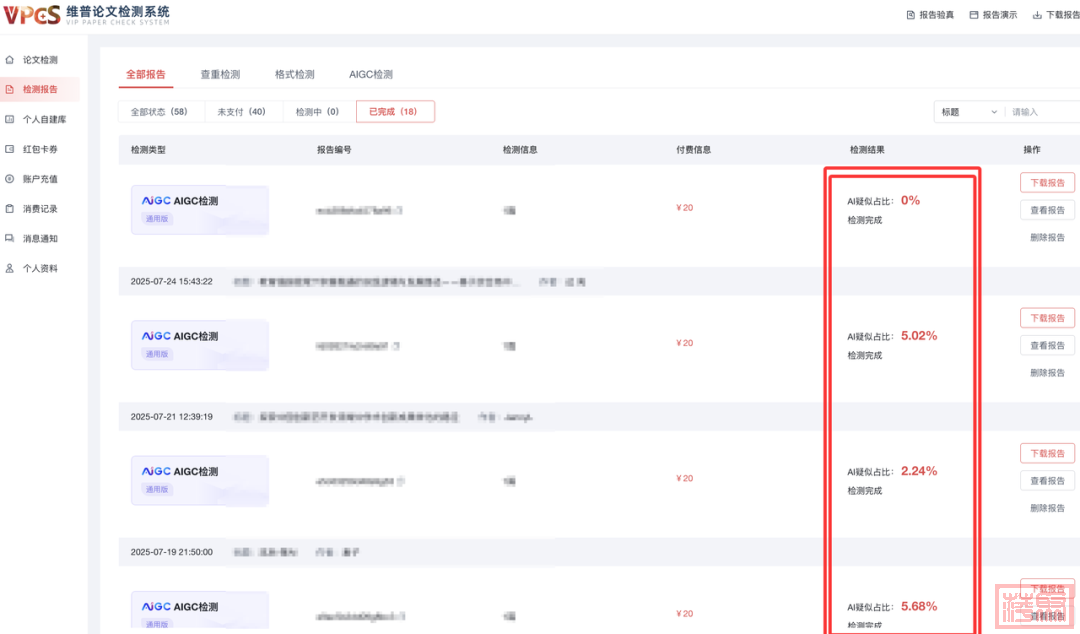Screen dimensions: 1080x634
Task: Open 红包卡券 in the sidebar
Action: click(40, 149)
